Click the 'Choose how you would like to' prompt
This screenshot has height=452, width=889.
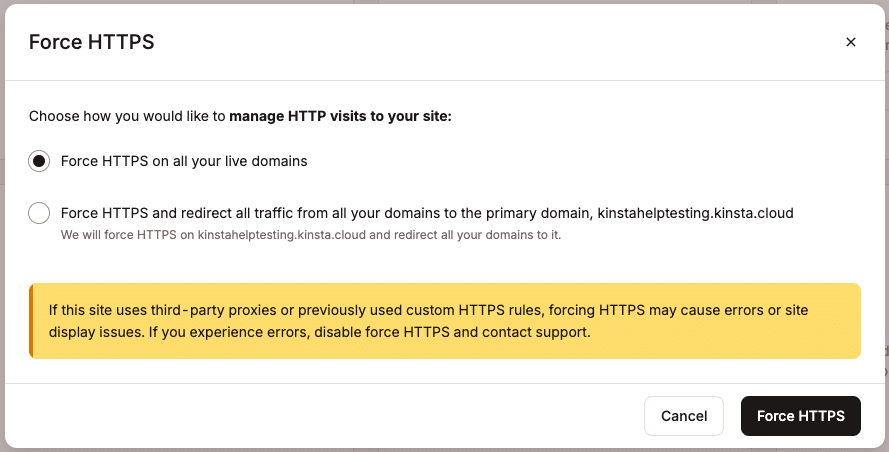coord(127,116)
